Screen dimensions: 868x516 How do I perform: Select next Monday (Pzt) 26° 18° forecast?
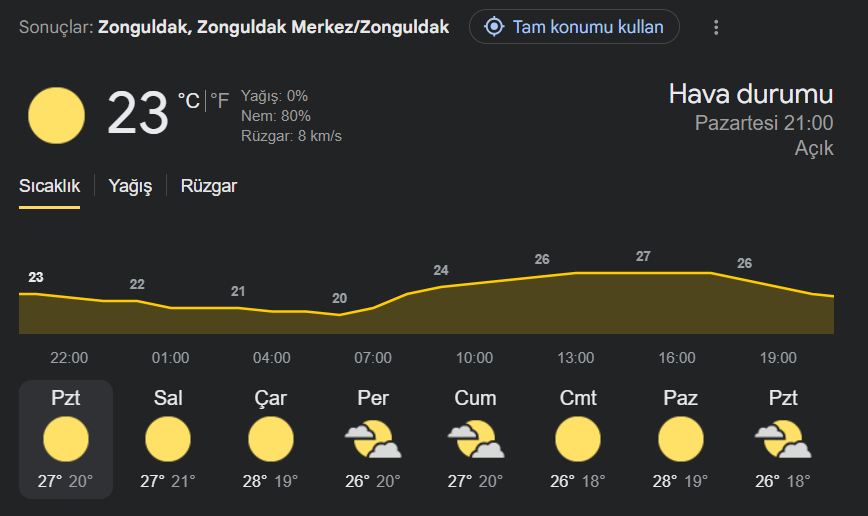pyautogui.click(x=783, y=439)
